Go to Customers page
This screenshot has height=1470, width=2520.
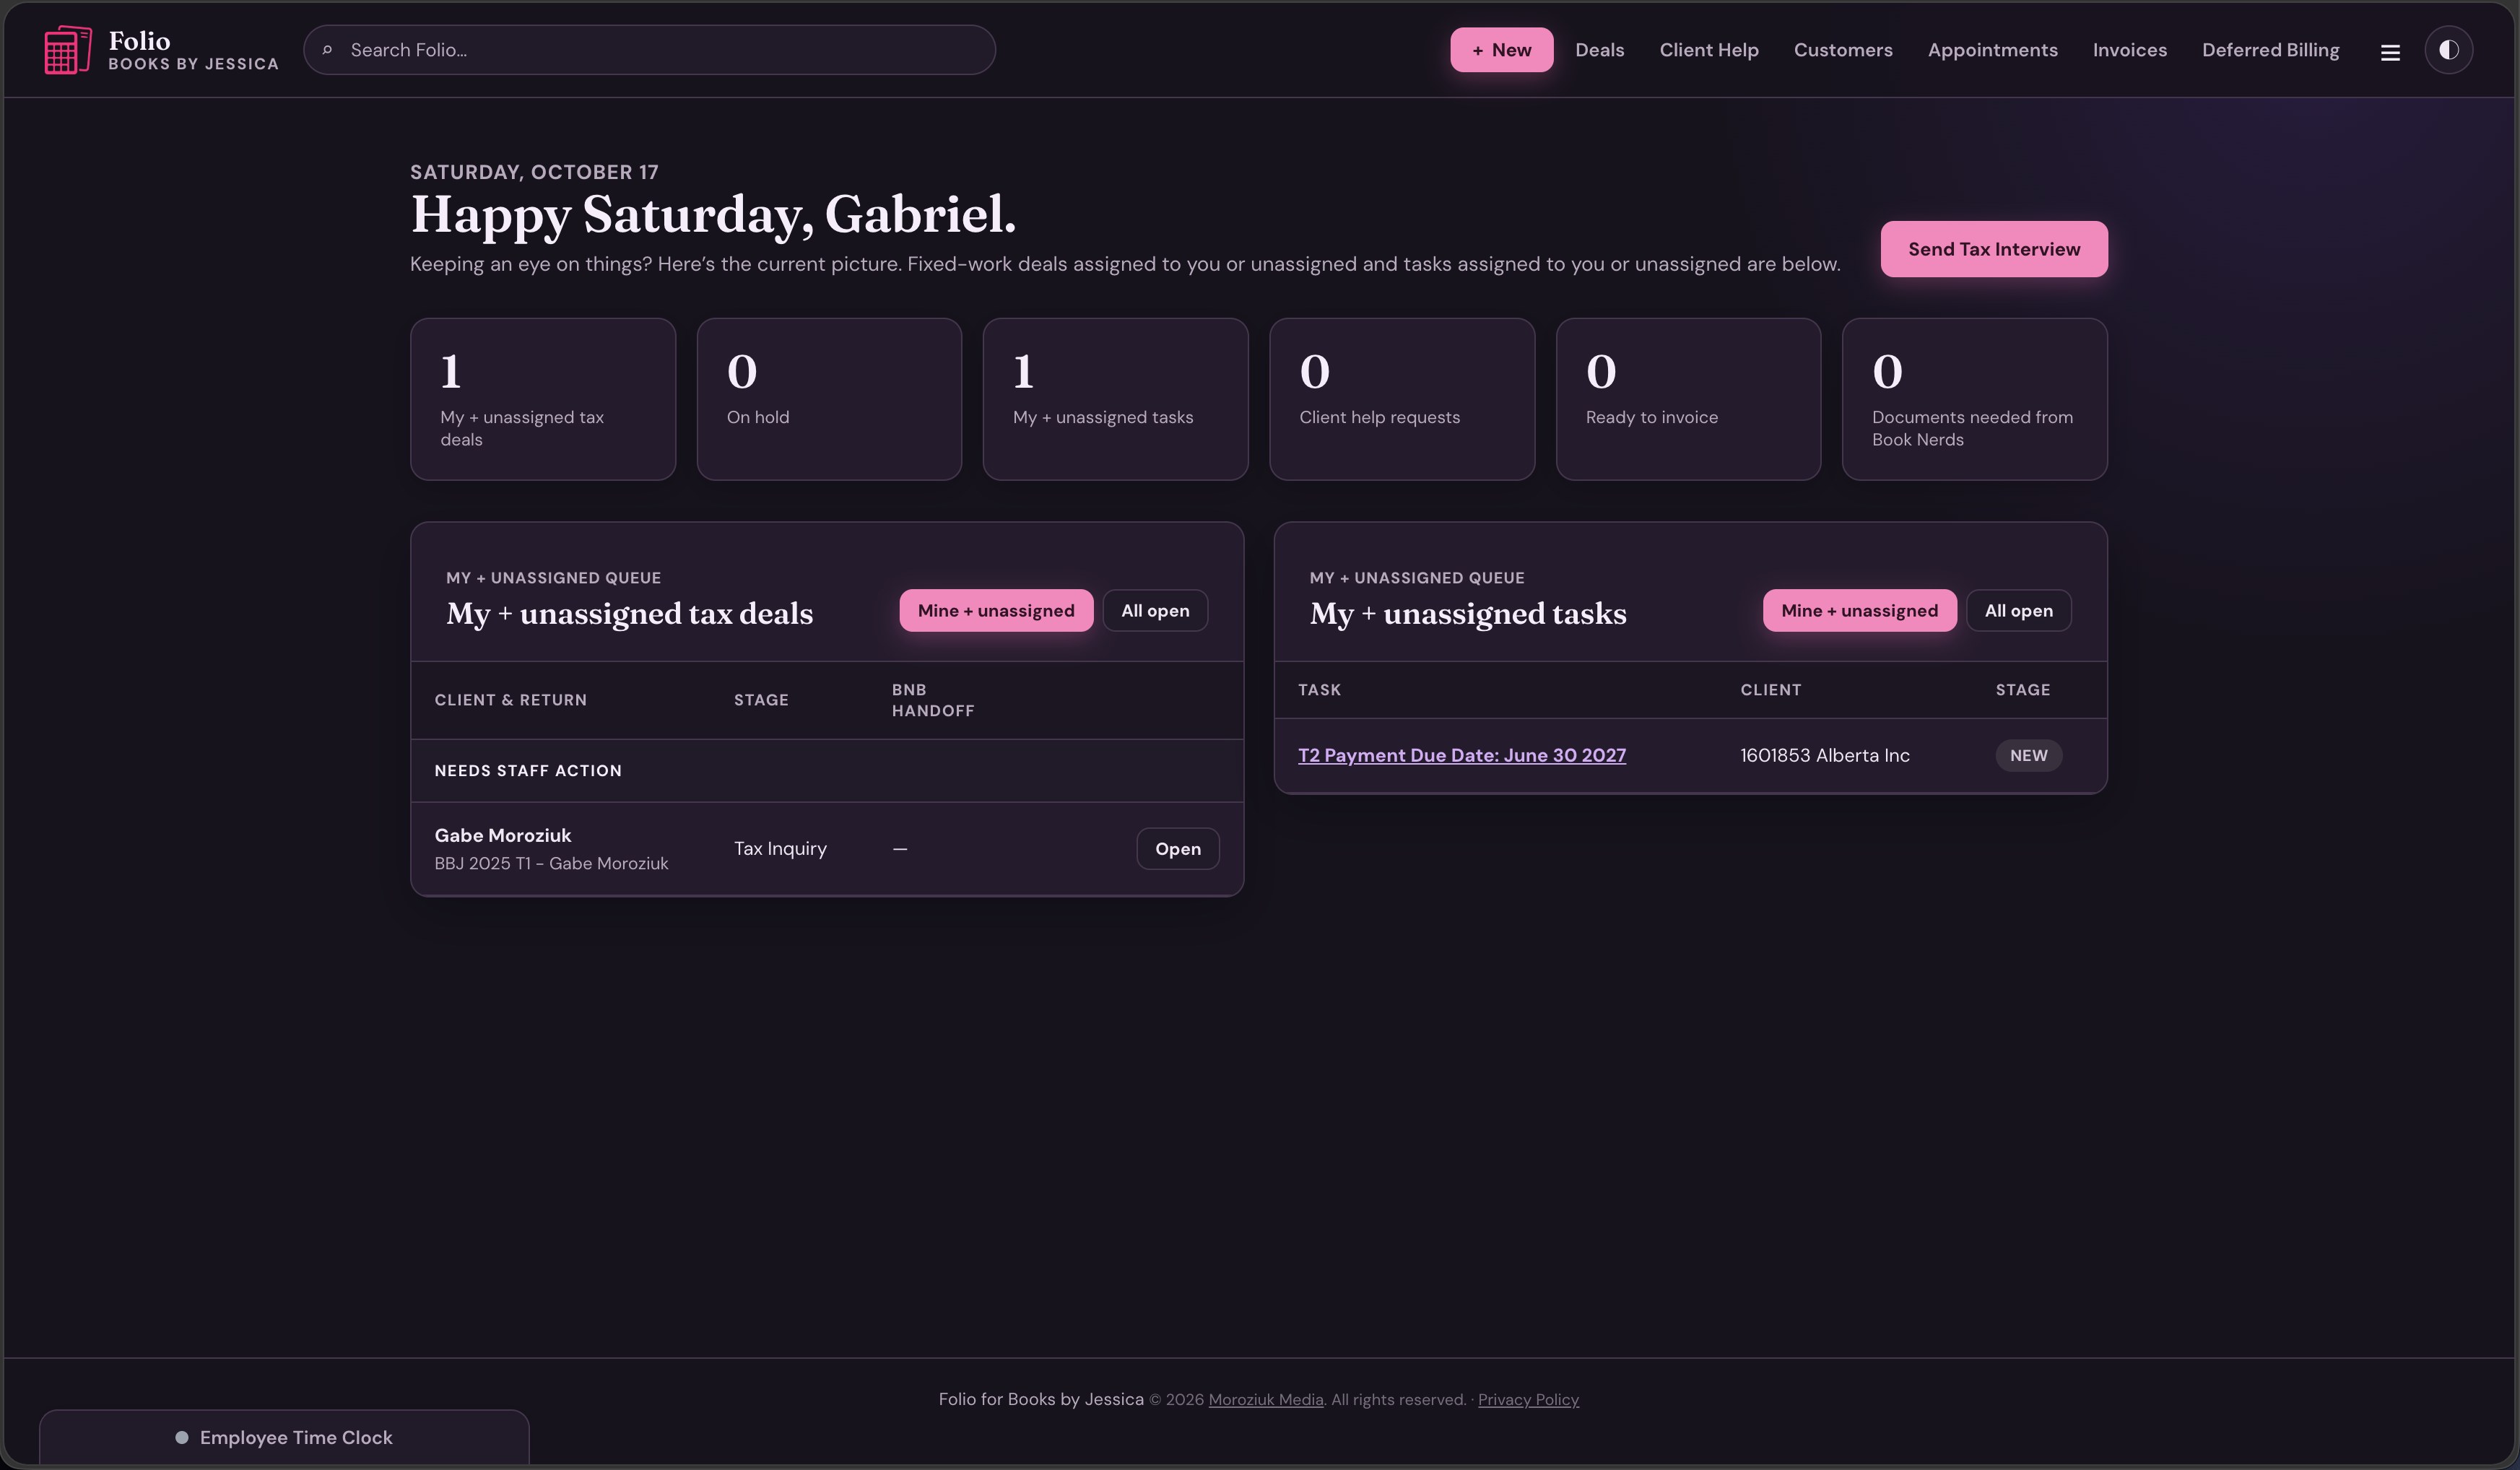1842,50
